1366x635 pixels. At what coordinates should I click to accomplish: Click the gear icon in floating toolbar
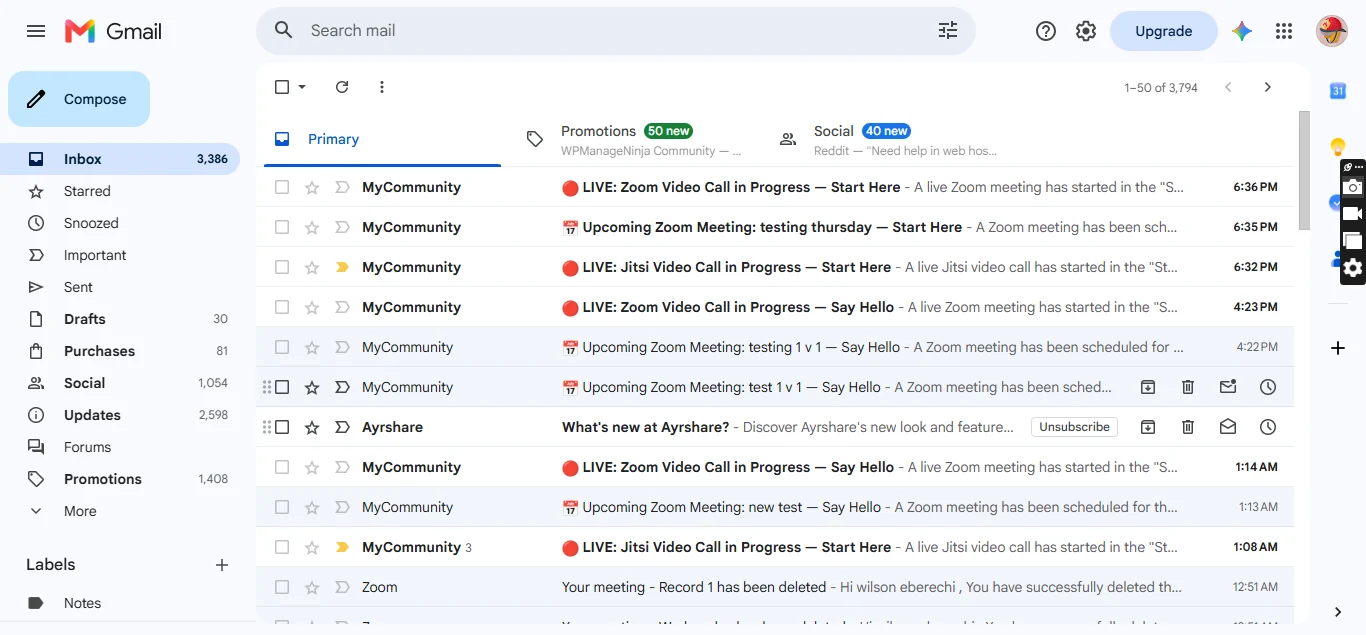point(1353,268)
